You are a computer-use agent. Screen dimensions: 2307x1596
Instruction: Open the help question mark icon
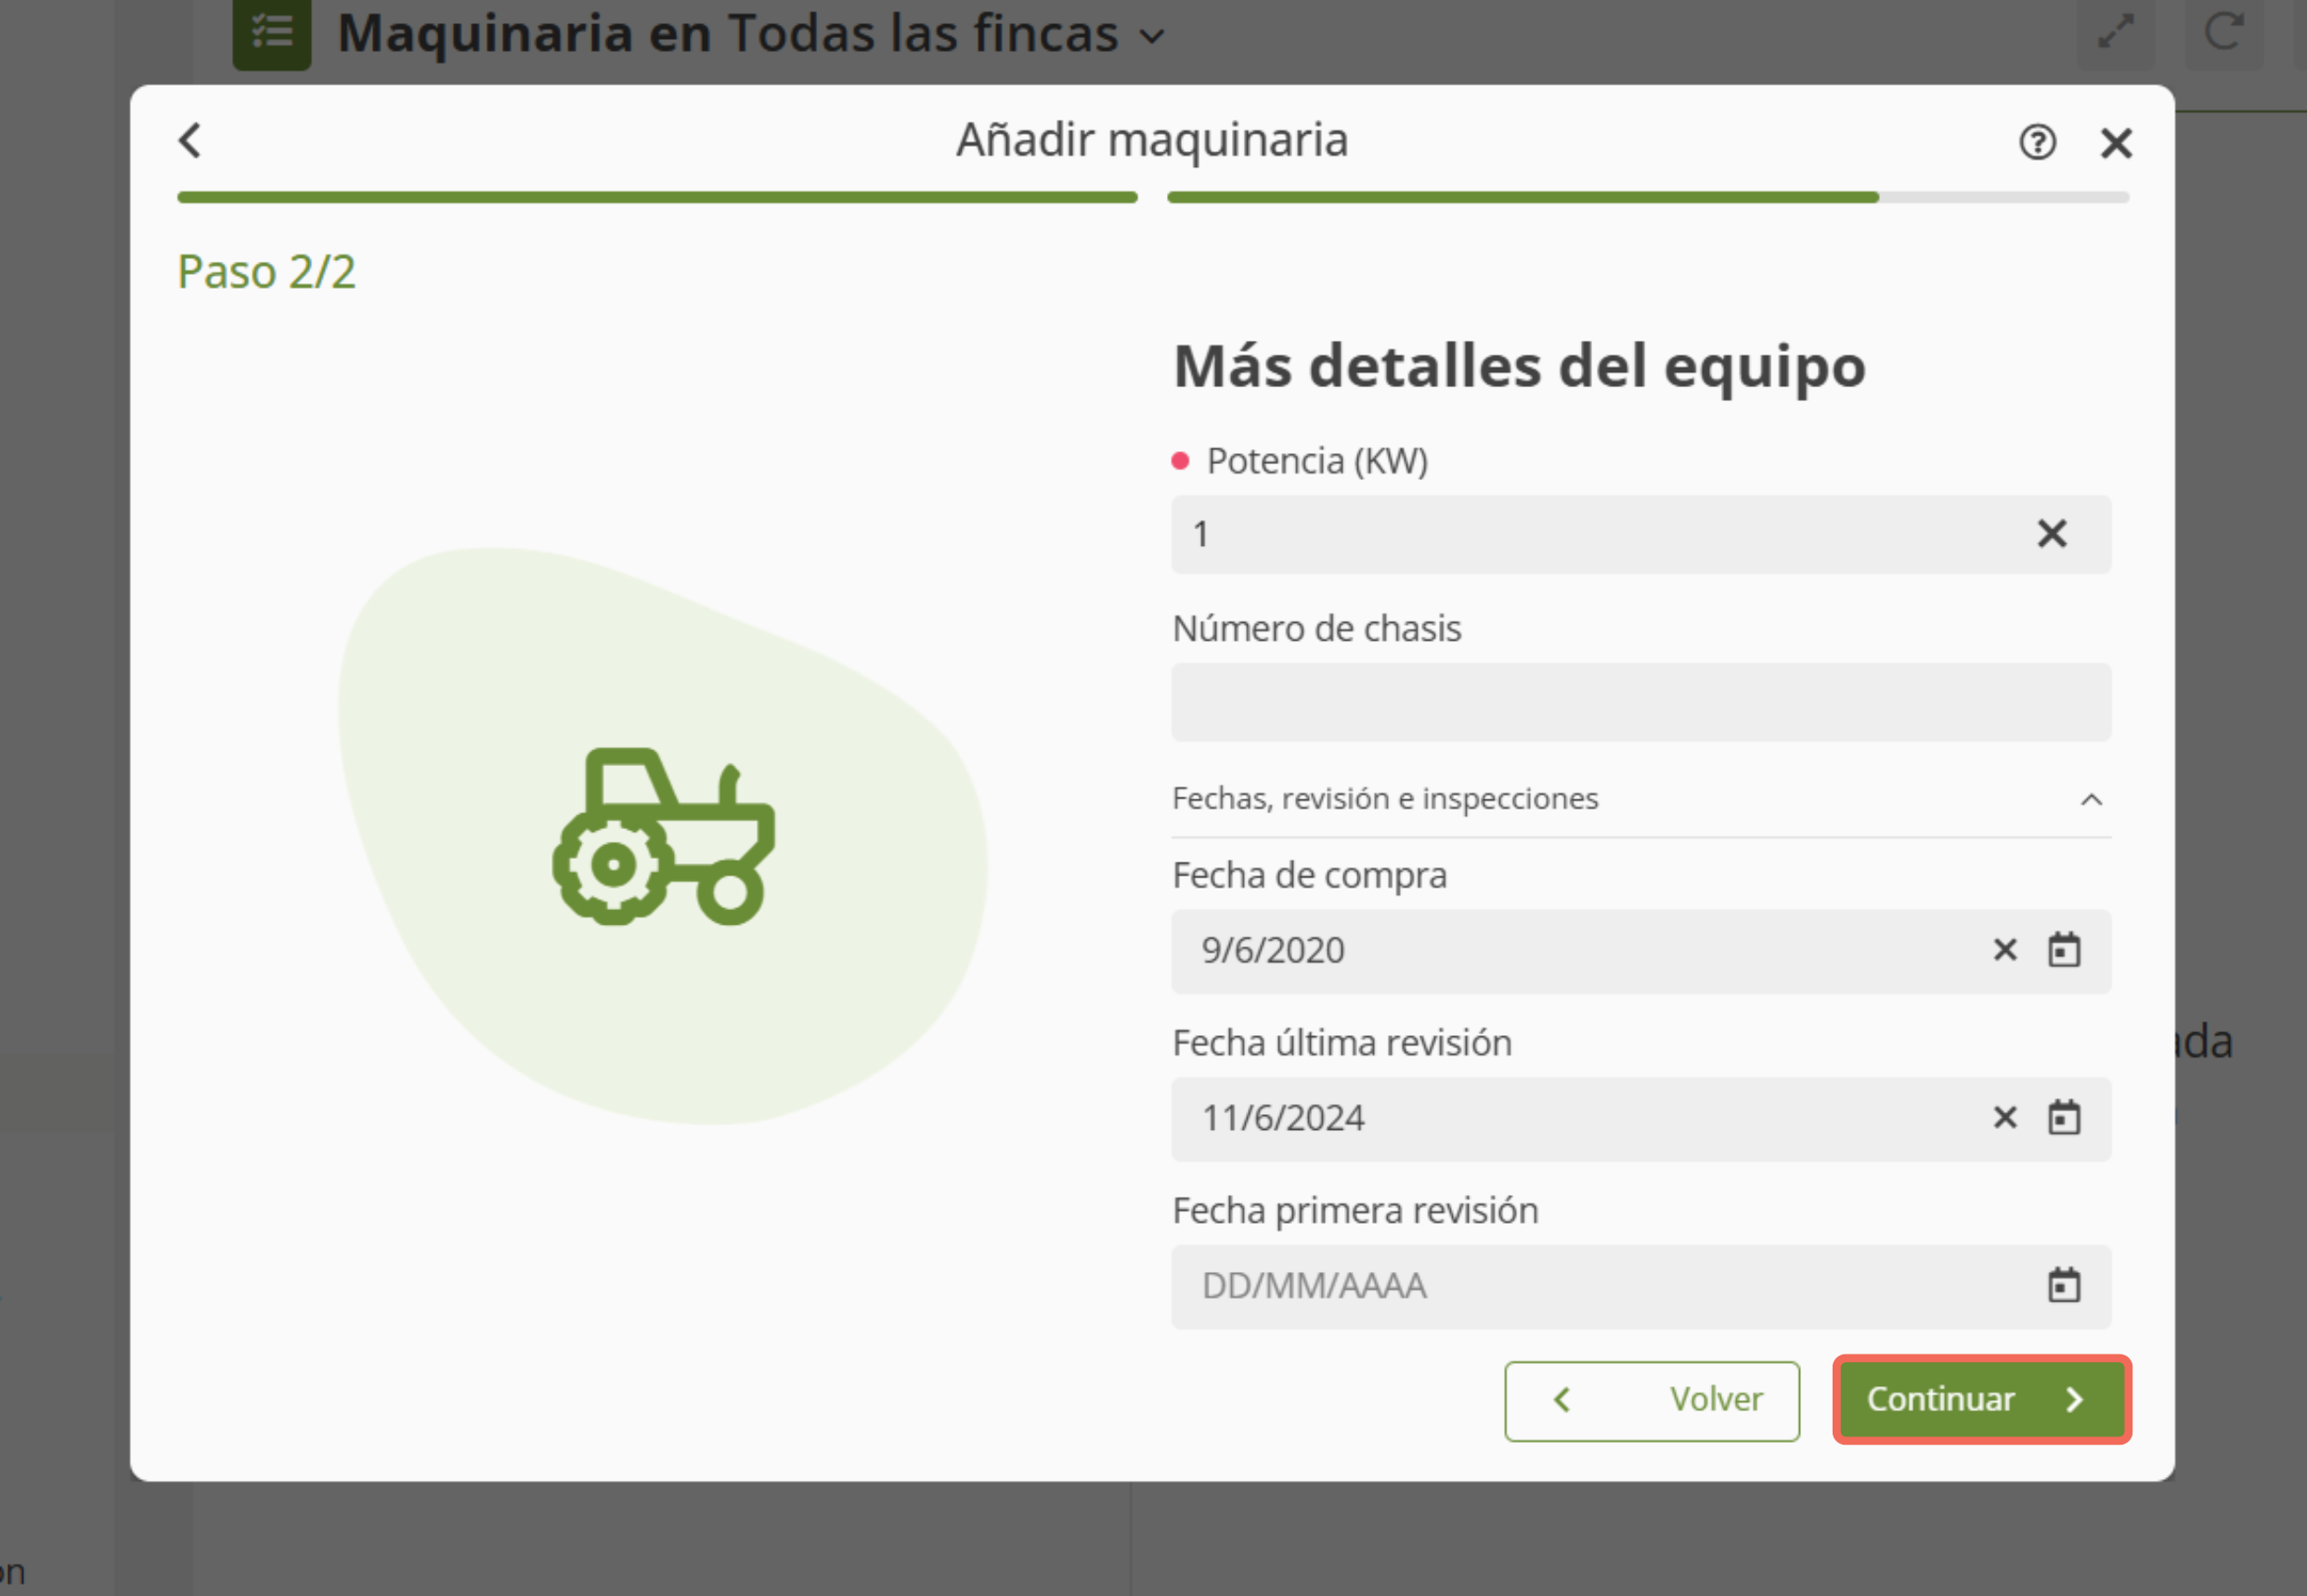pos(2037,143)
